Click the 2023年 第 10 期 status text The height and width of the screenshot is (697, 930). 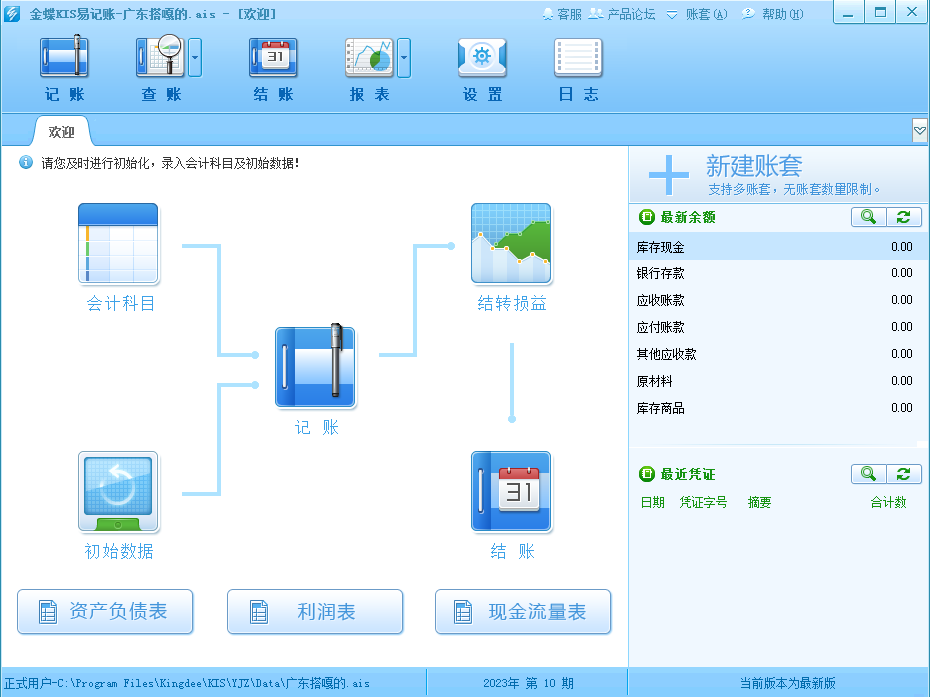coord(528,683)
